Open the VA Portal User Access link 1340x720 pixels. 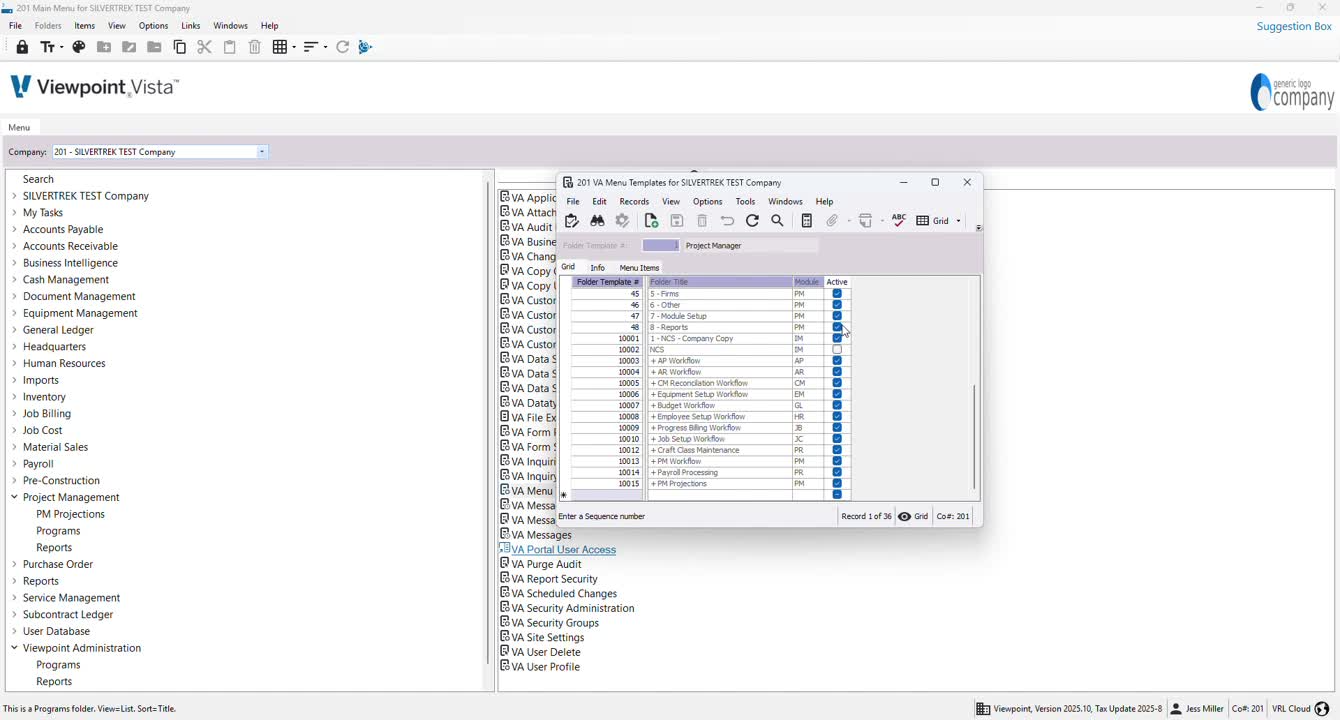[x=564, y=550]
